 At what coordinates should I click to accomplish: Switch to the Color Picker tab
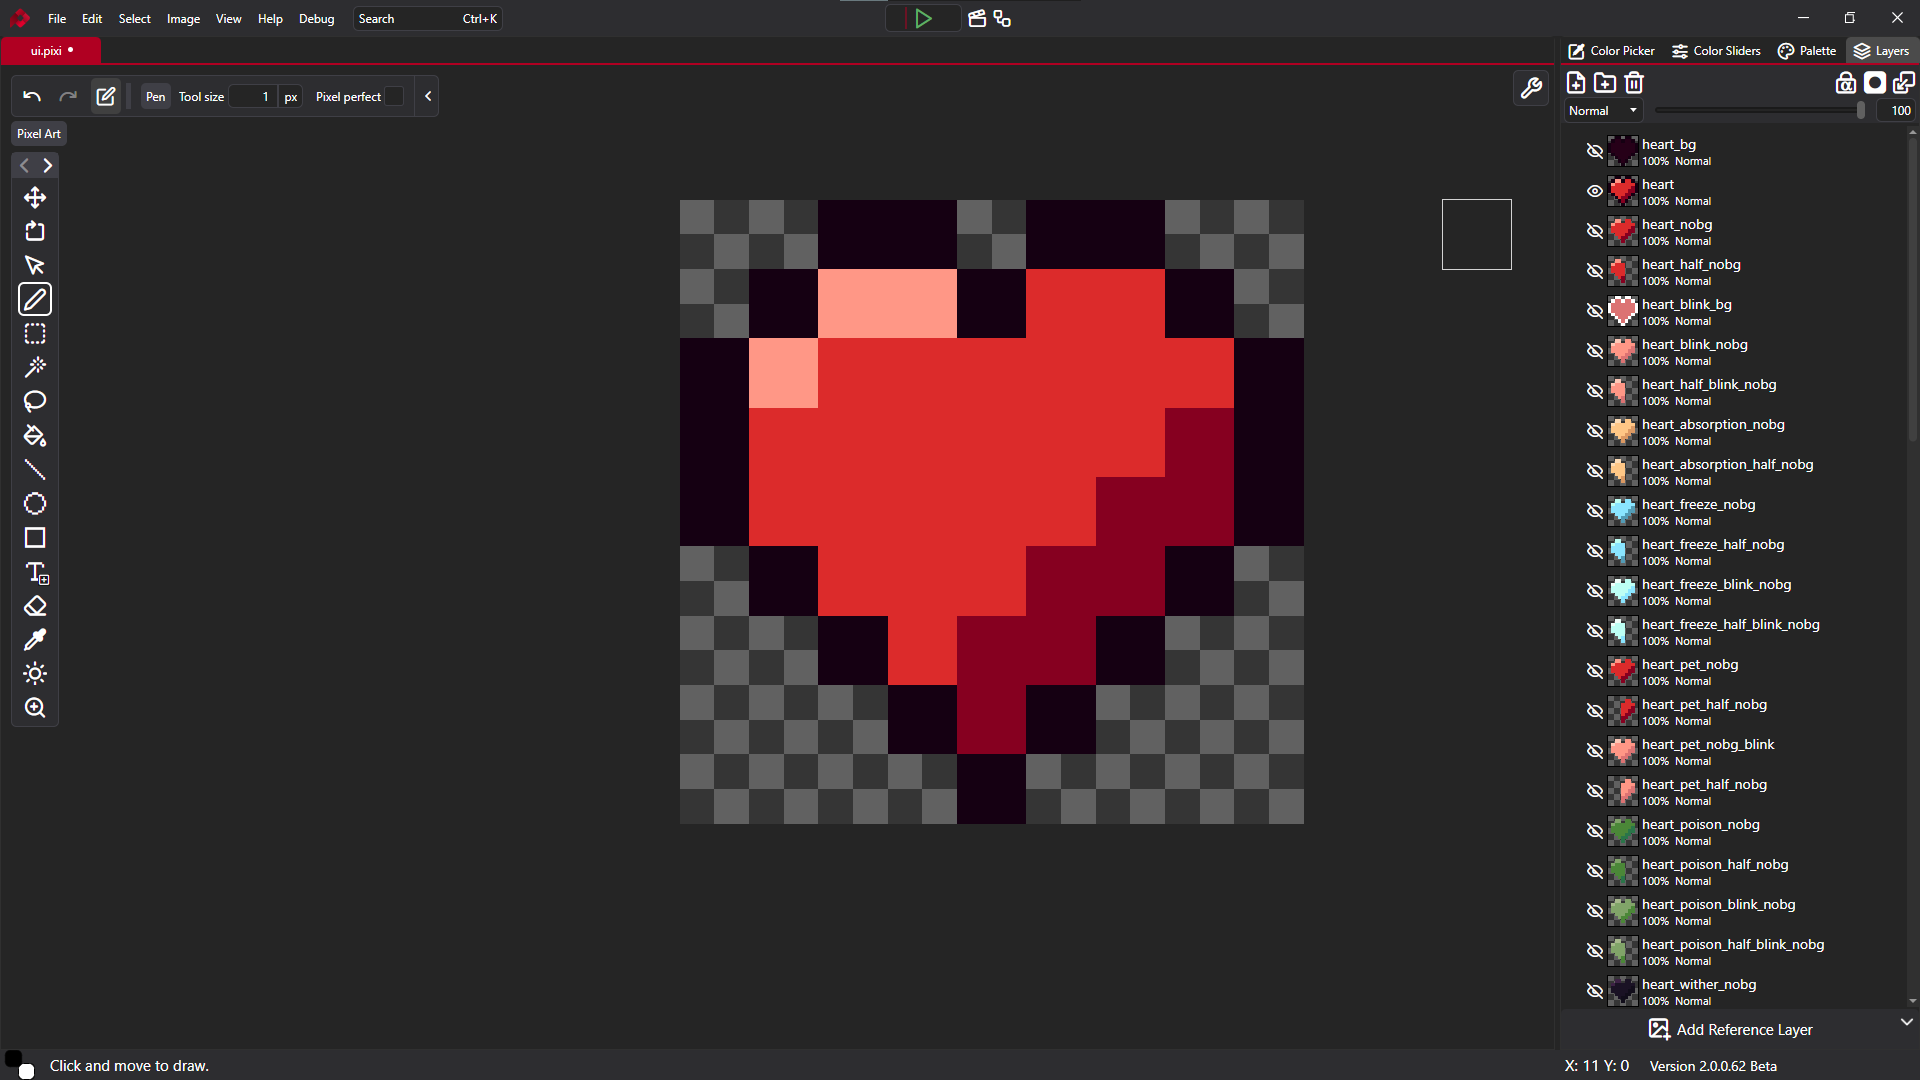[1611, 51]
